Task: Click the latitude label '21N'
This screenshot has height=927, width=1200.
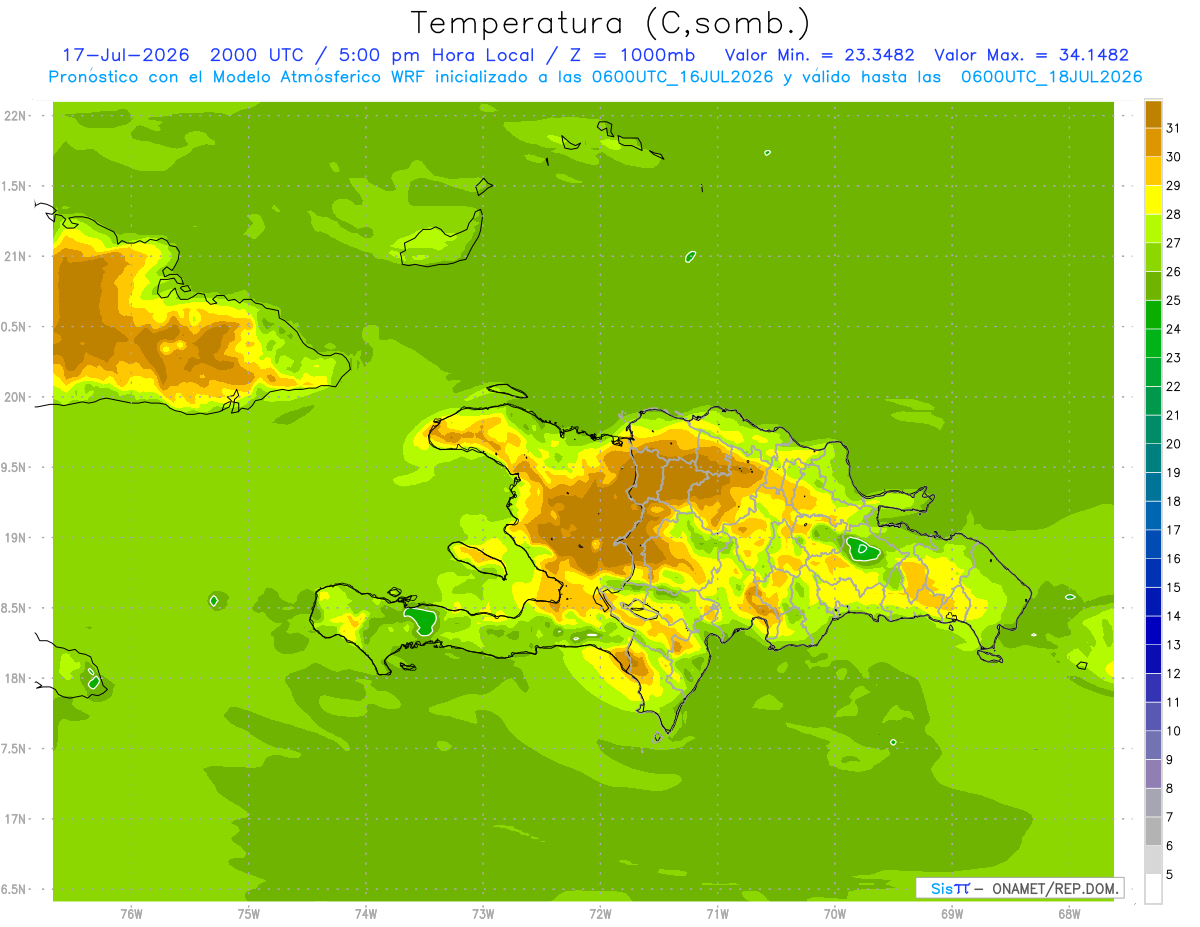Action: coord(14,257)
